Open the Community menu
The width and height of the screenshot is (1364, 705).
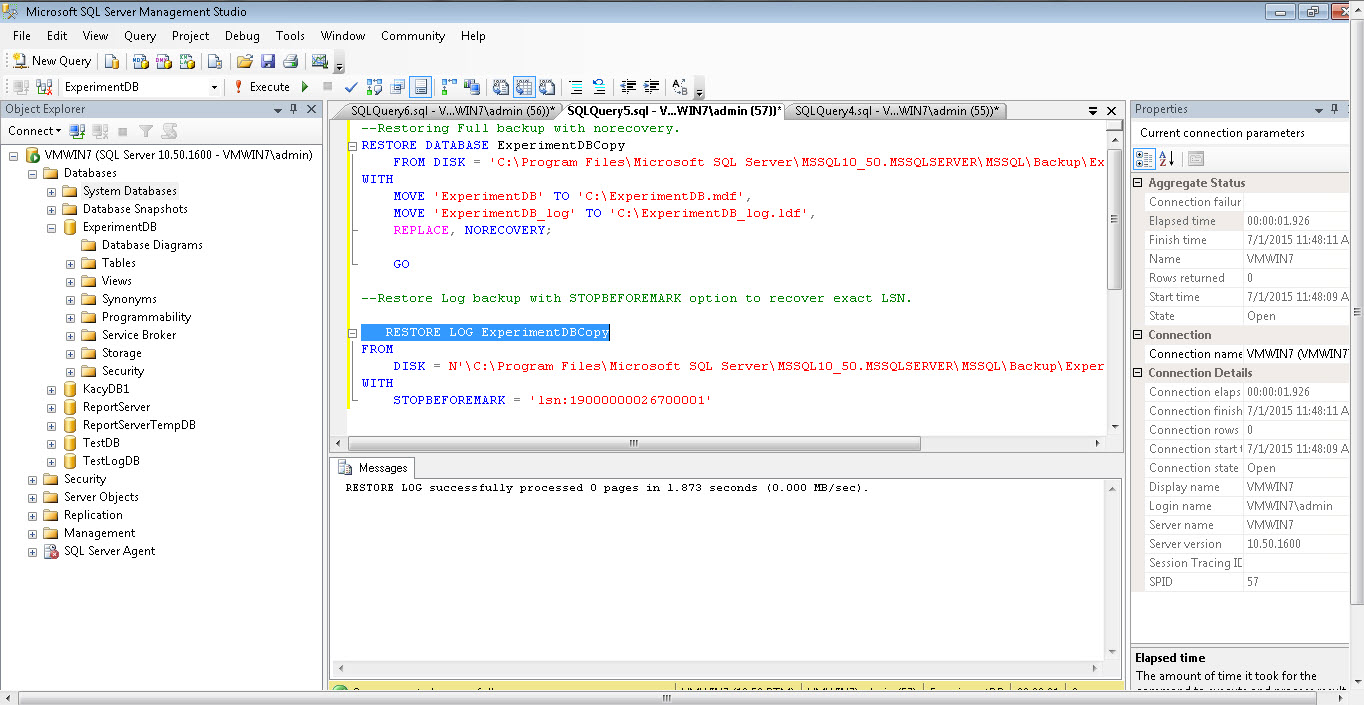click(413, 35)
